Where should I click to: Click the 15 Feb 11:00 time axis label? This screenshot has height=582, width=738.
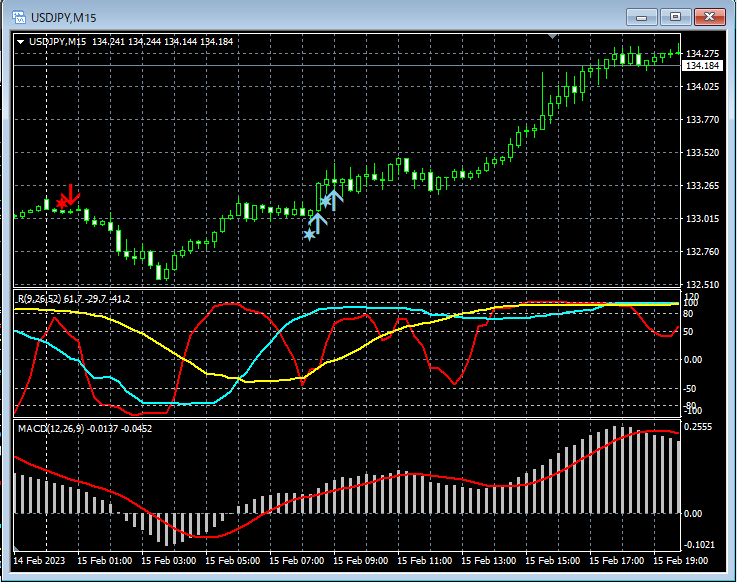click(x=425, y=561)
